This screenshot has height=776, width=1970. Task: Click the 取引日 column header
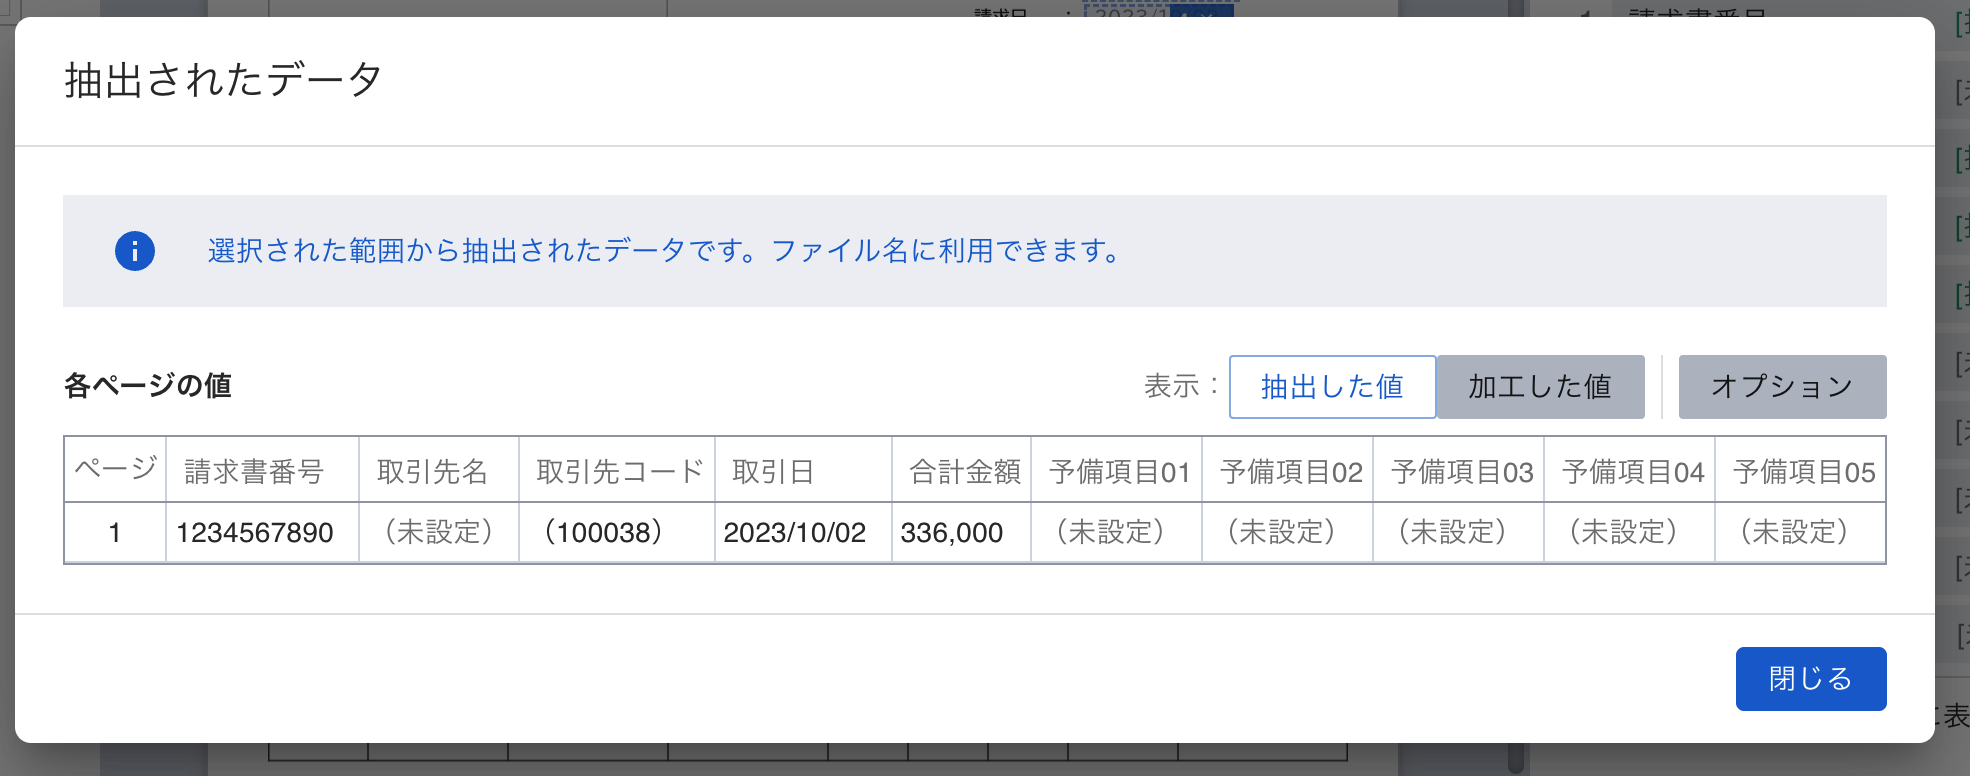click(x=773, y=471)
